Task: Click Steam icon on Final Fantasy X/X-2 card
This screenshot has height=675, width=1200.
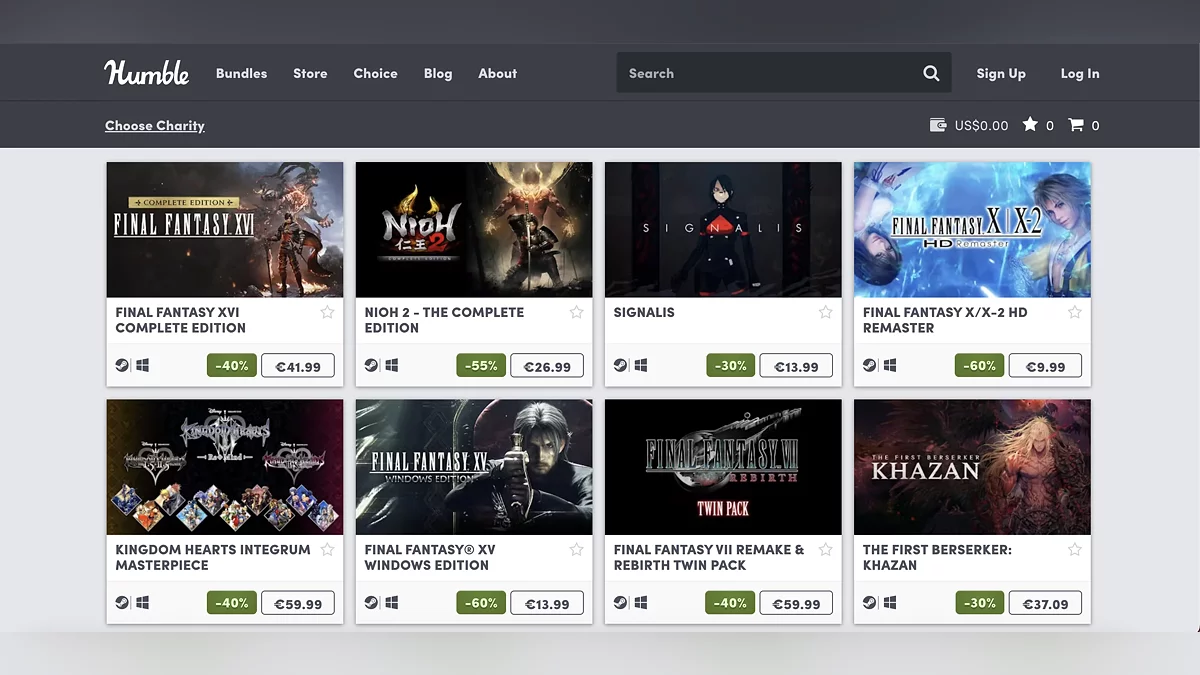Action: tap(869, 366)
